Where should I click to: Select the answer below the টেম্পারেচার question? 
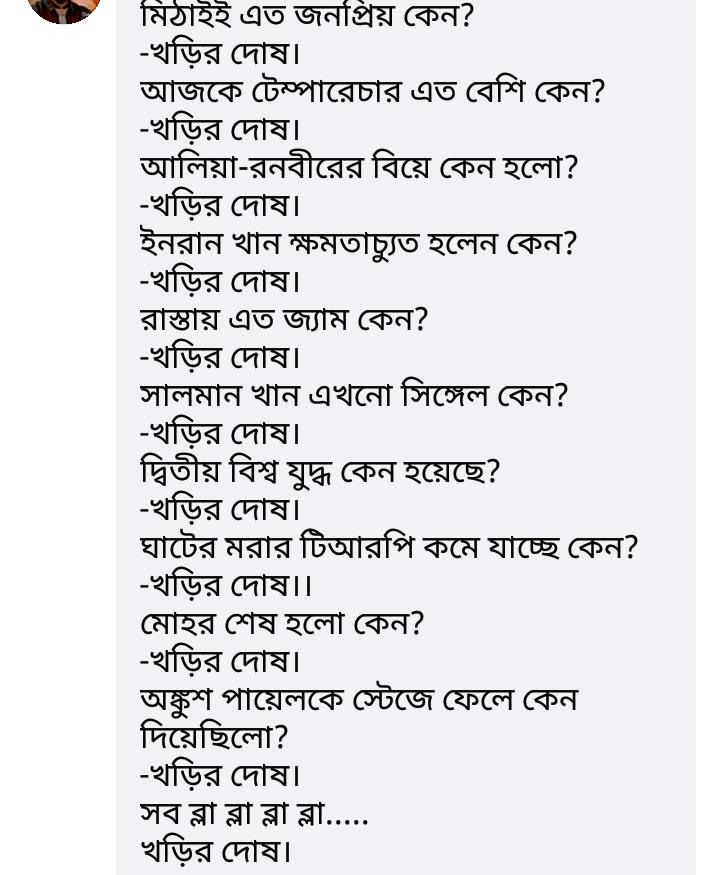pos(220,129)
